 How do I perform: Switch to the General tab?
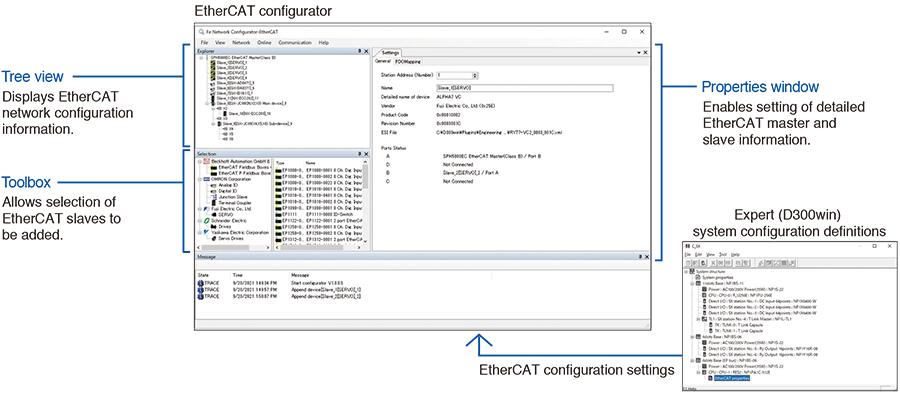click(x=383, y=61)
